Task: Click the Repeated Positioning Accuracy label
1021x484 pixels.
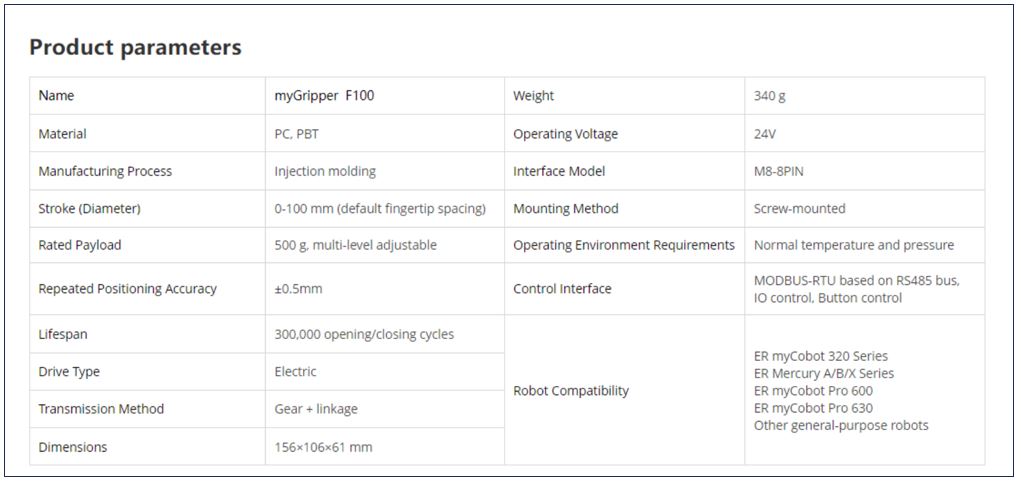Action: 127,289
